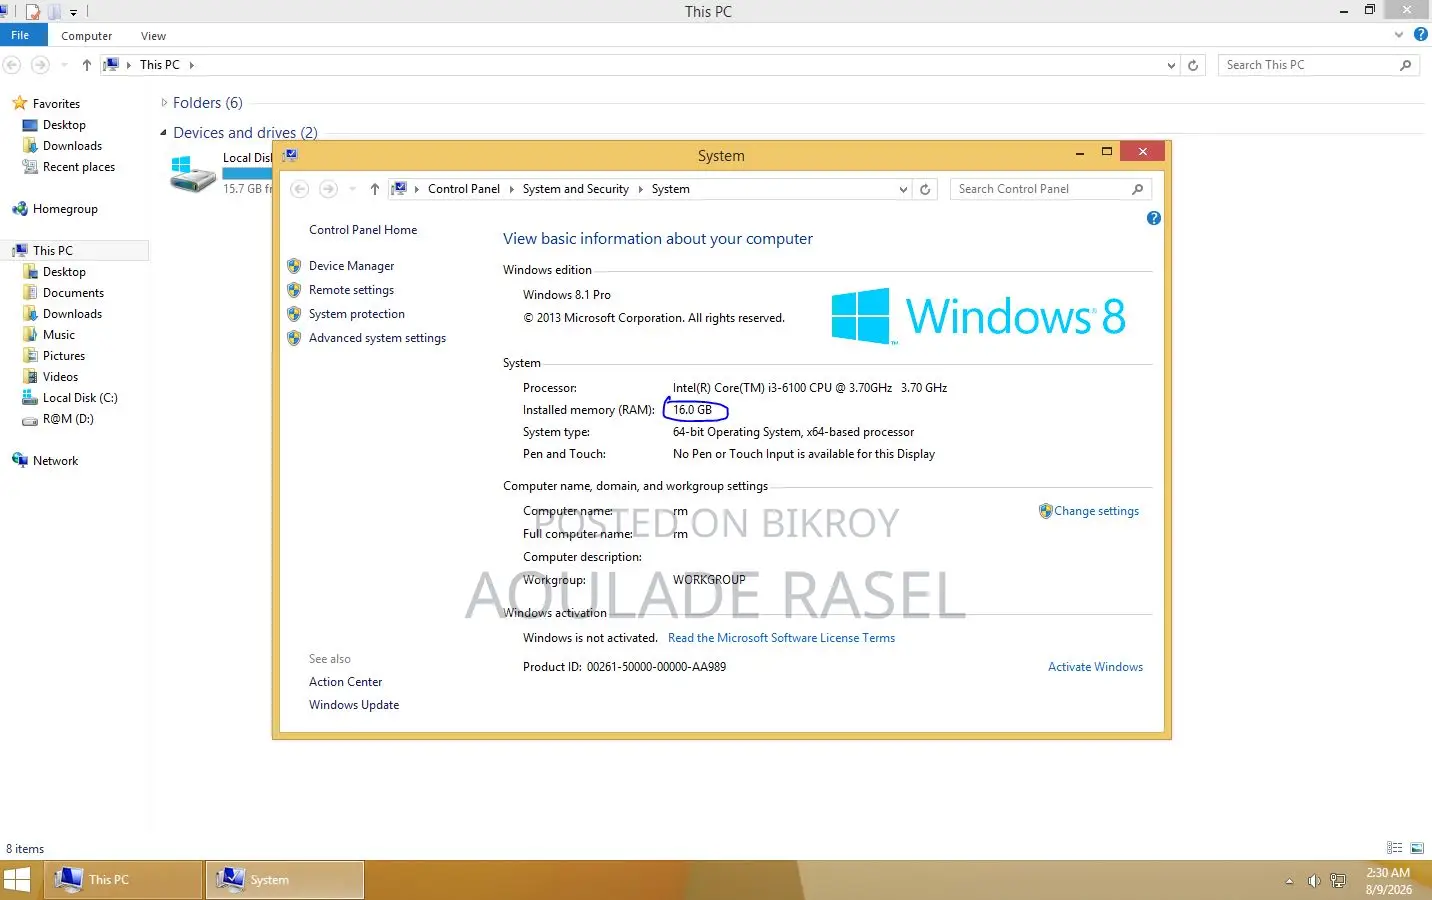Viewport: 1432px width, 900px height.
Task: Select R@M (D:) drive in navigation pane
Action: click(x=68, y=419)
